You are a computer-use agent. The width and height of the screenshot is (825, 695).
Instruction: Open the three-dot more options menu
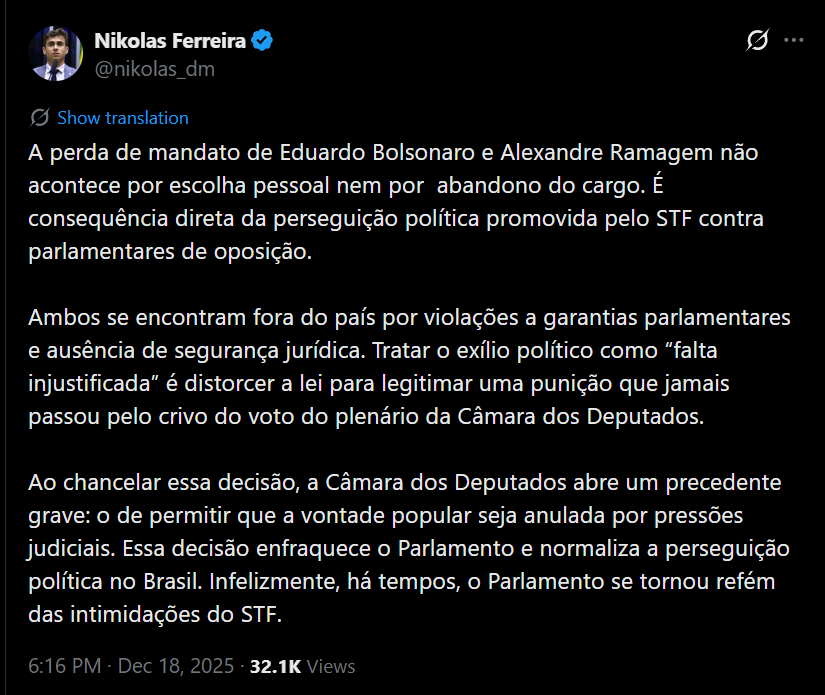click(x=794, y=41)
